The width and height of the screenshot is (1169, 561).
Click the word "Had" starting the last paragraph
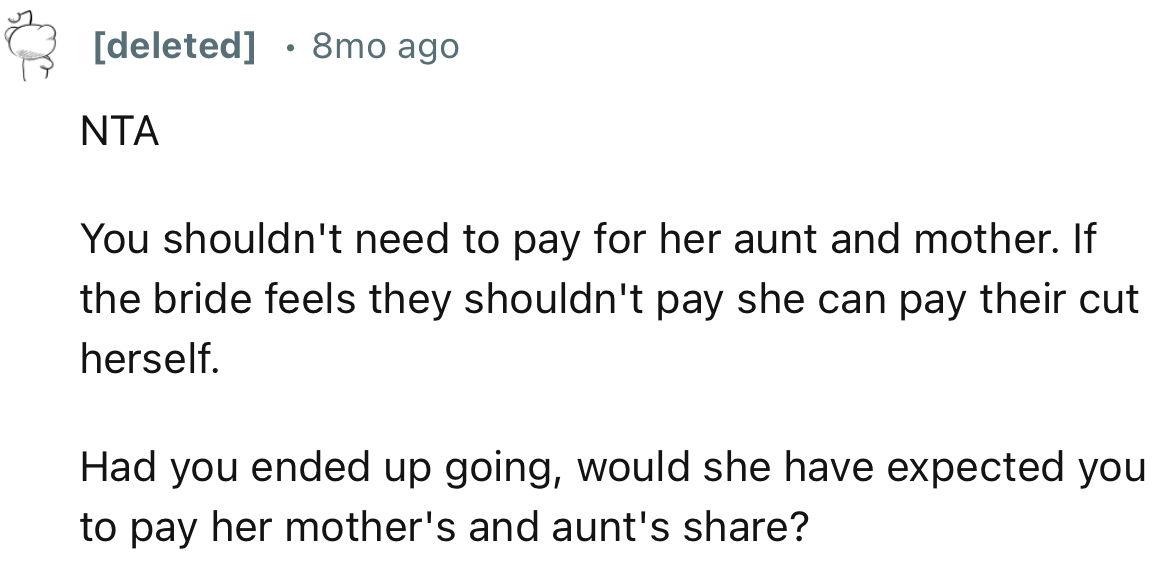point(113,467)
